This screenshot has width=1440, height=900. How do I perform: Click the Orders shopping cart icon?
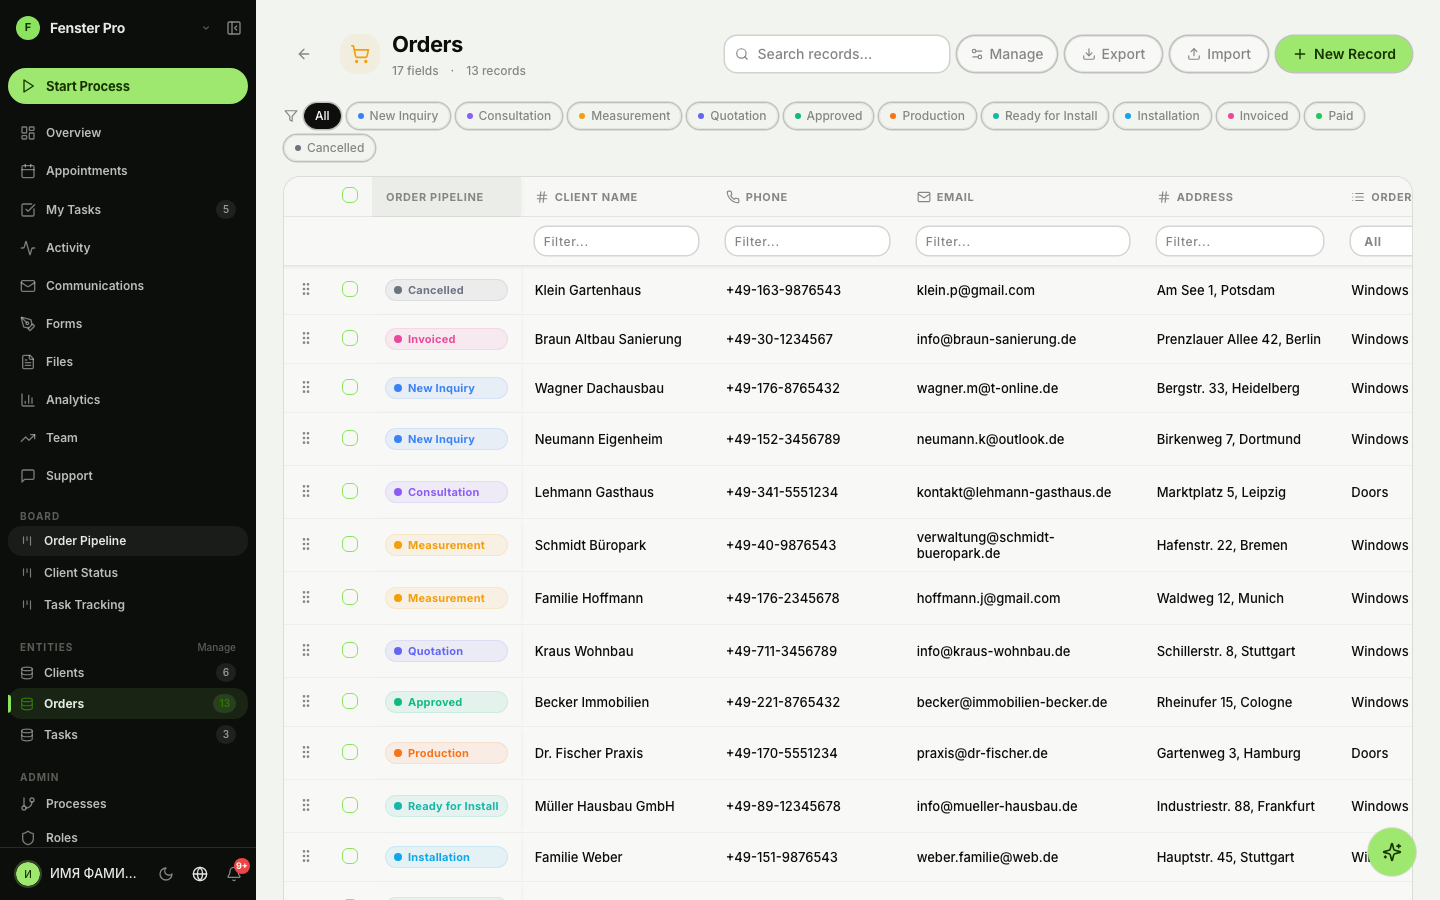tap(360, 54)
